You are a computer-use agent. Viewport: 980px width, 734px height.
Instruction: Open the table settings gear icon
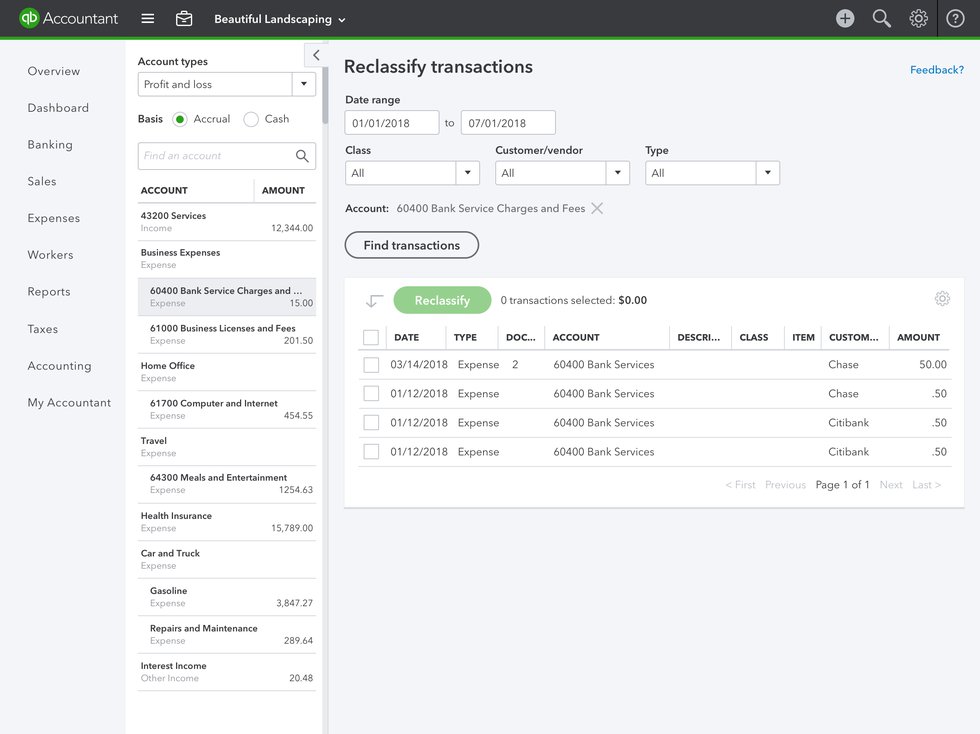pyautogui.click(x=942, y=299)
